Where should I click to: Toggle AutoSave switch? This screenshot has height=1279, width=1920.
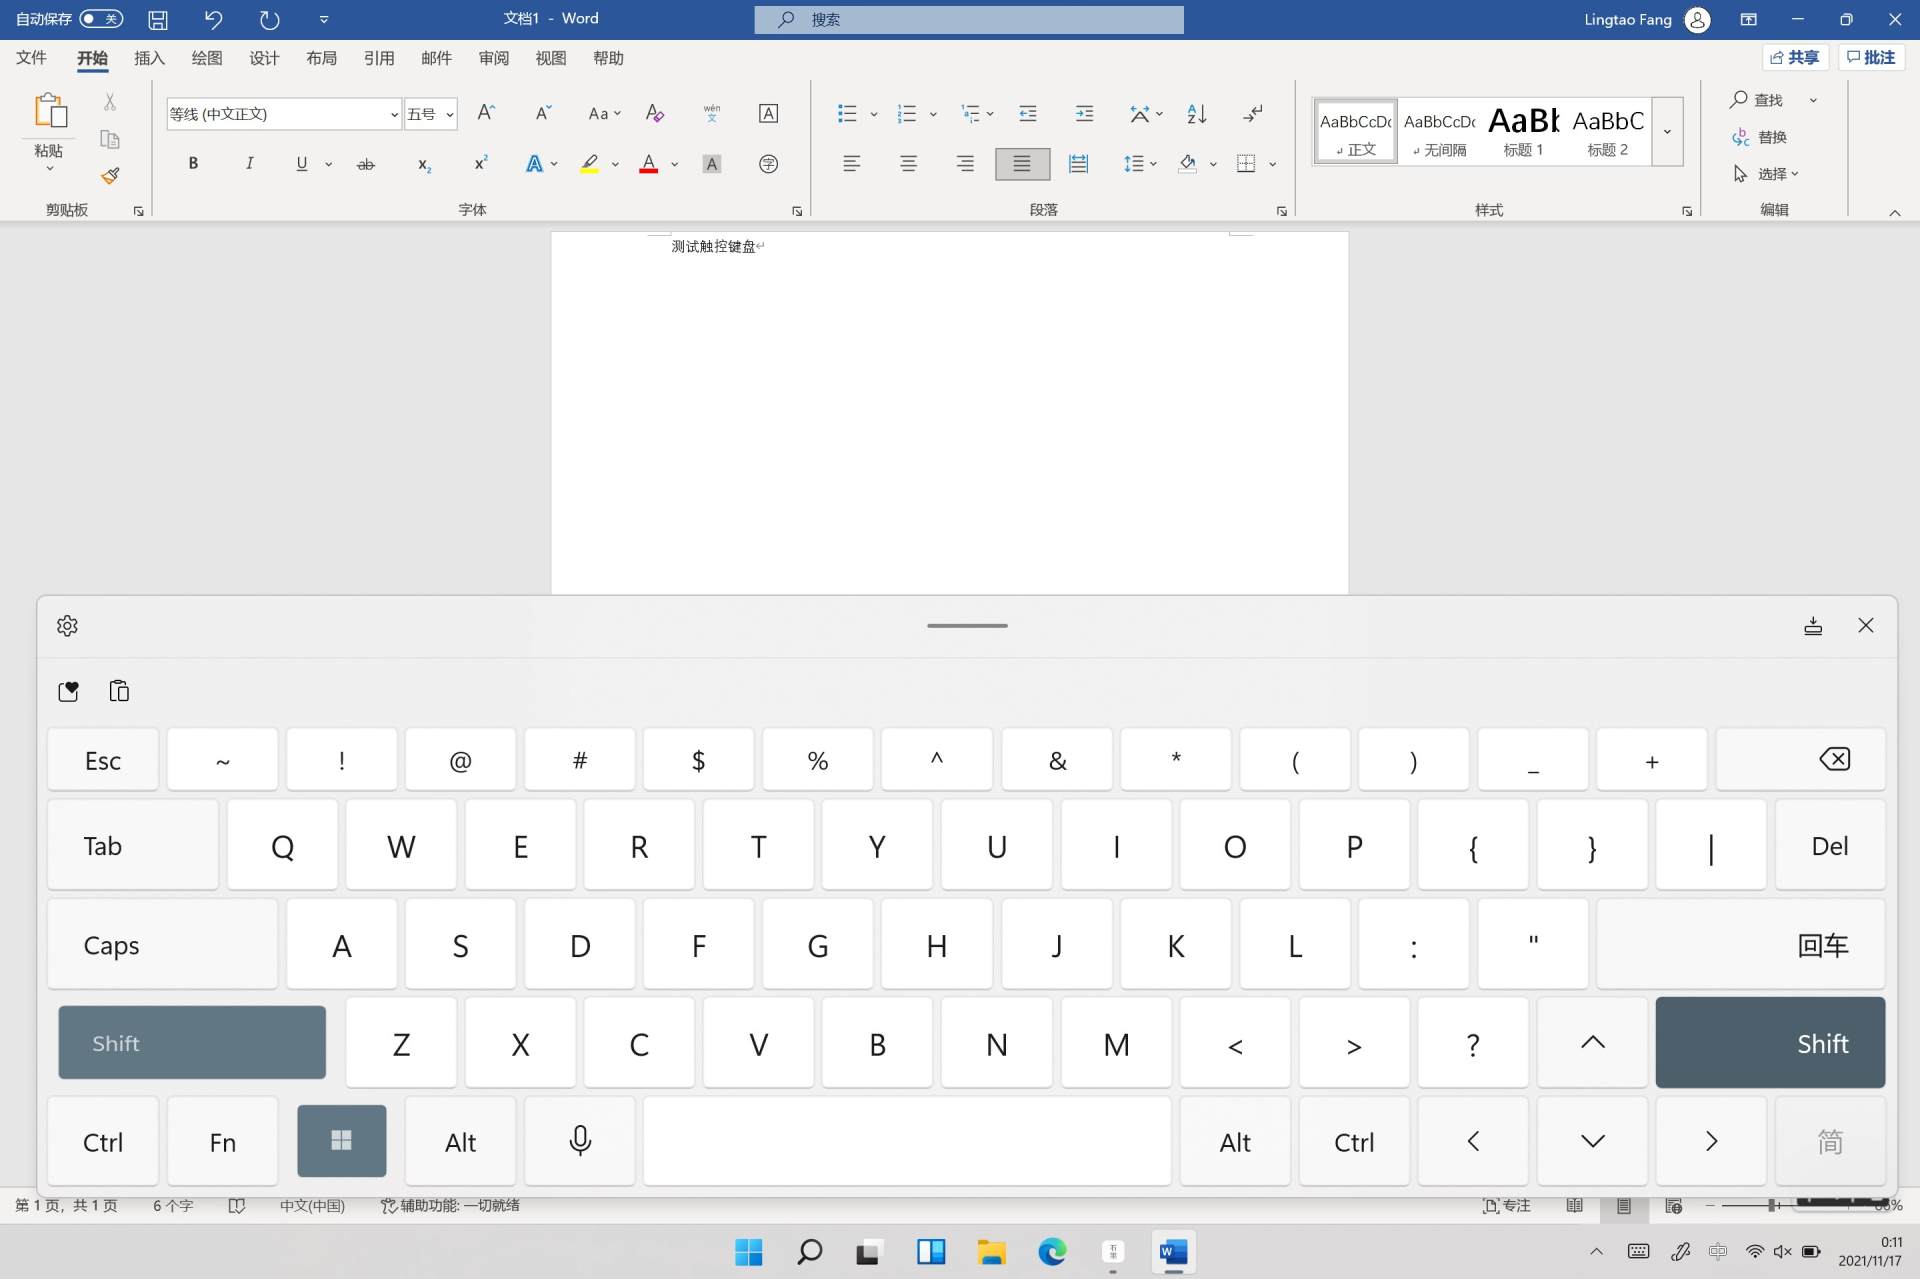[x=101, y=19]
